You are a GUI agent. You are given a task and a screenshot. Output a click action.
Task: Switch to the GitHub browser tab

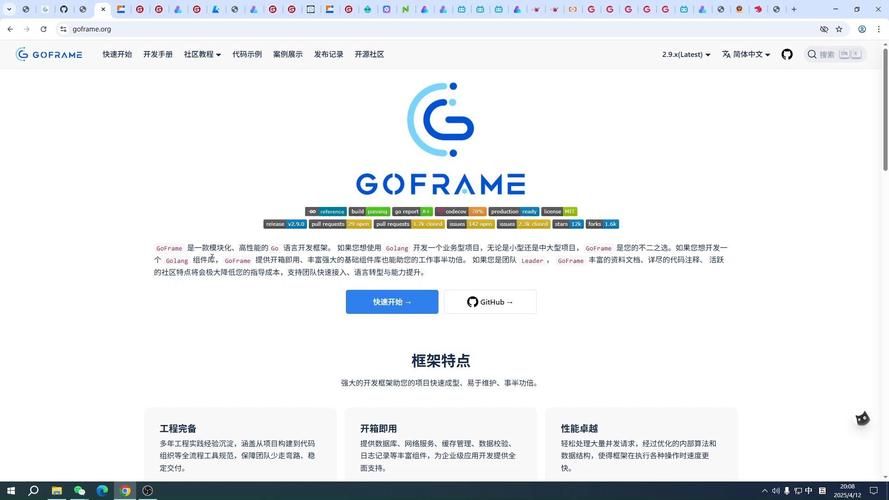coord(64,9)
